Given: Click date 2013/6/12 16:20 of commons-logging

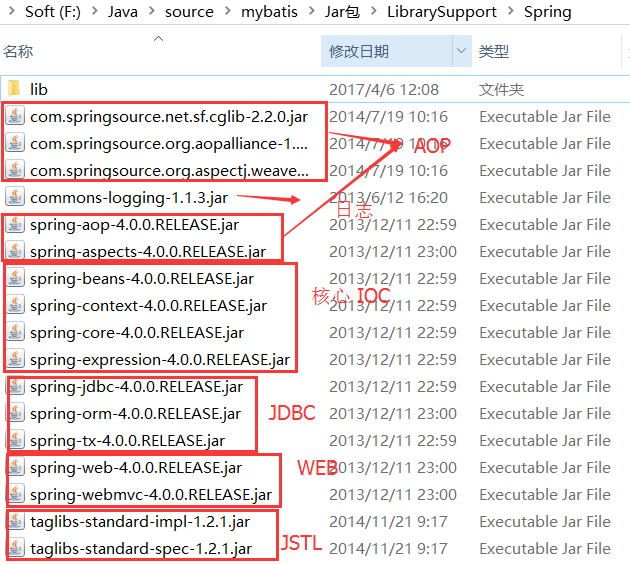Looking at the screenshot, I should [388, 197].
